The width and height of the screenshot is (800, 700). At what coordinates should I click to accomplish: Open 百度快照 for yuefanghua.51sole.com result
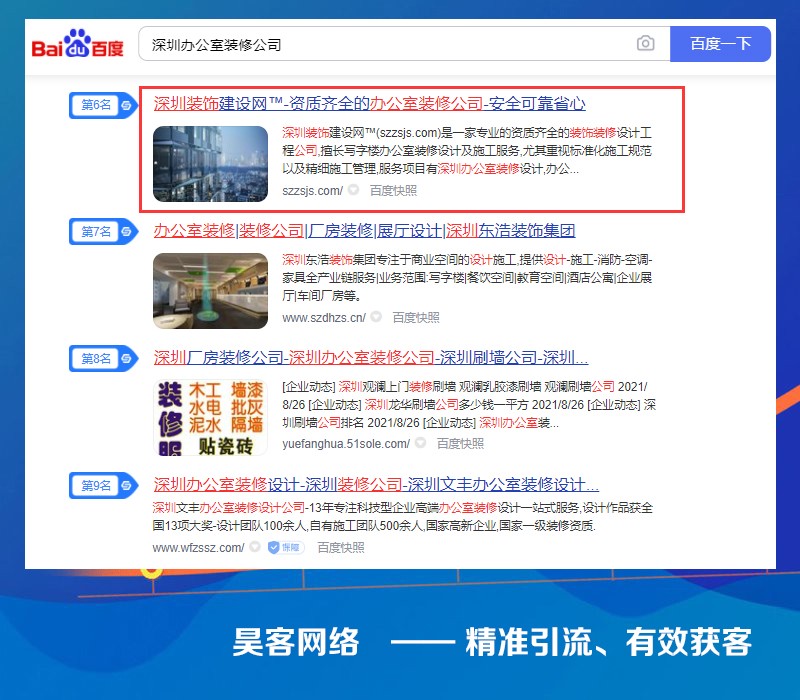coord(460,444)
